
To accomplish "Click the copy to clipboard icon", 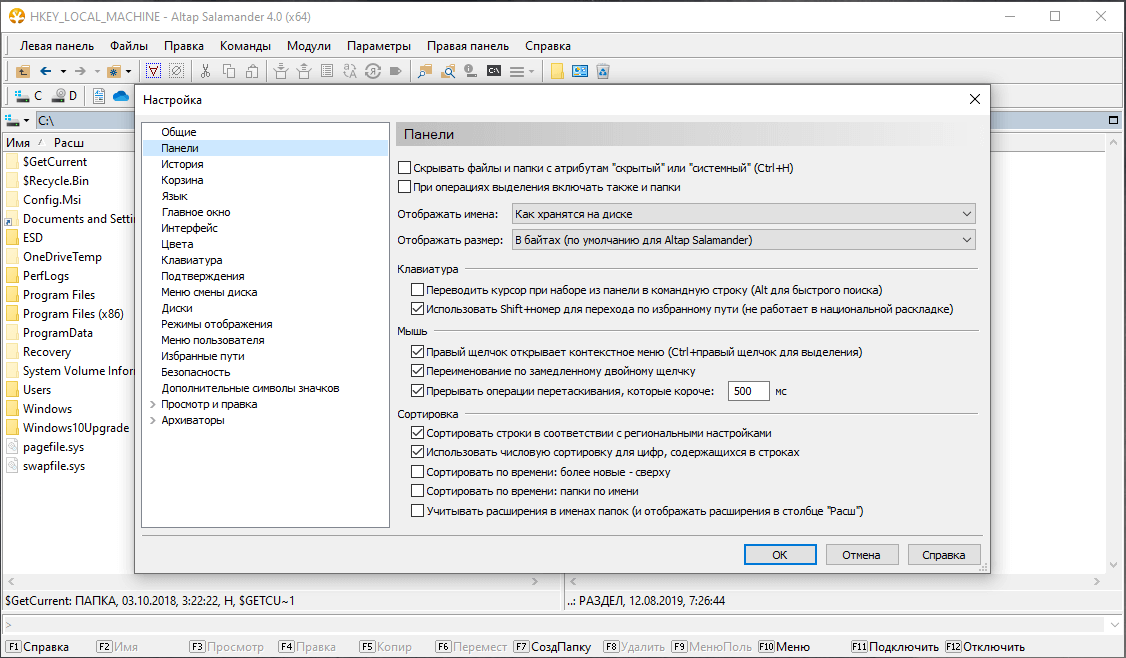I will (x=229, y=71).
